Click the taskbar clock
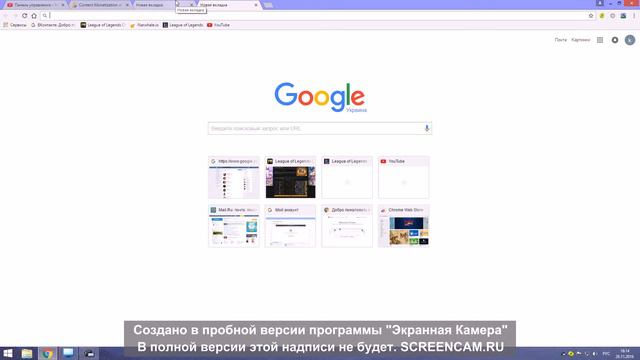The image size is (640, 360). click(x=624, y=354)
